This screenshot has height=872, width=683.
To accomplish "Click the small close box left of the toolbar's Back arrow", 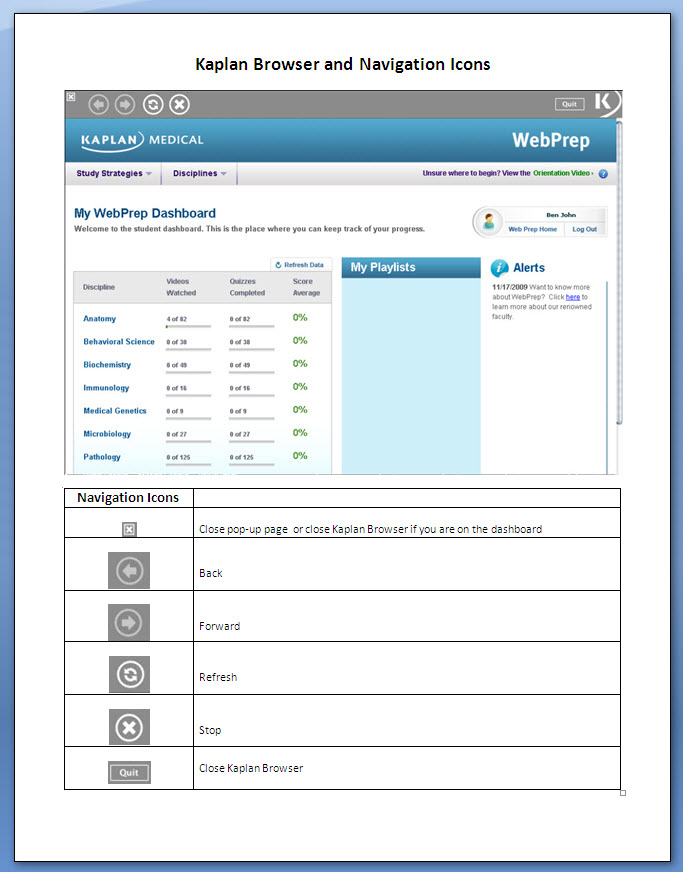I will (71, 97).
